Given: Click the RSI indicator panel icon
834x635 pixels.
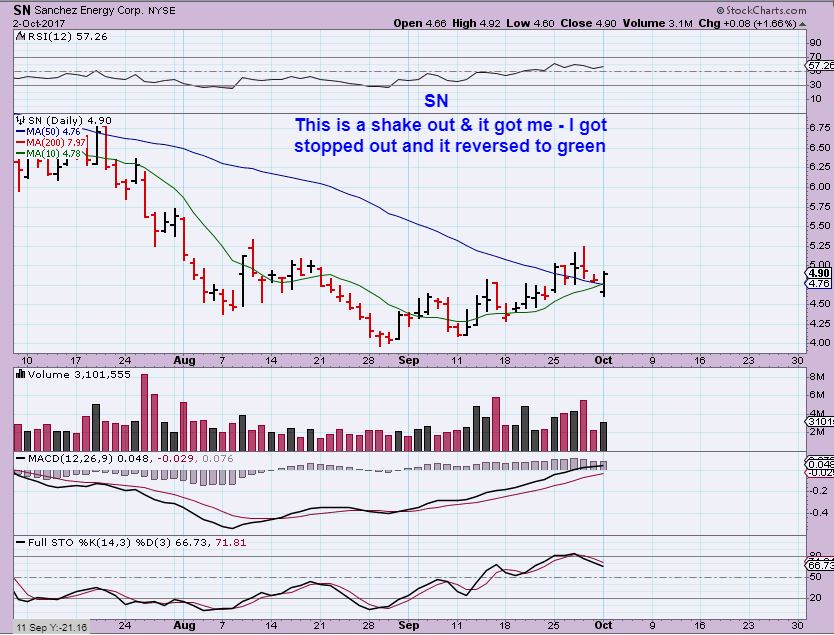Looking at the screenshot, I should pyautogui.click(x=20, y=36).
